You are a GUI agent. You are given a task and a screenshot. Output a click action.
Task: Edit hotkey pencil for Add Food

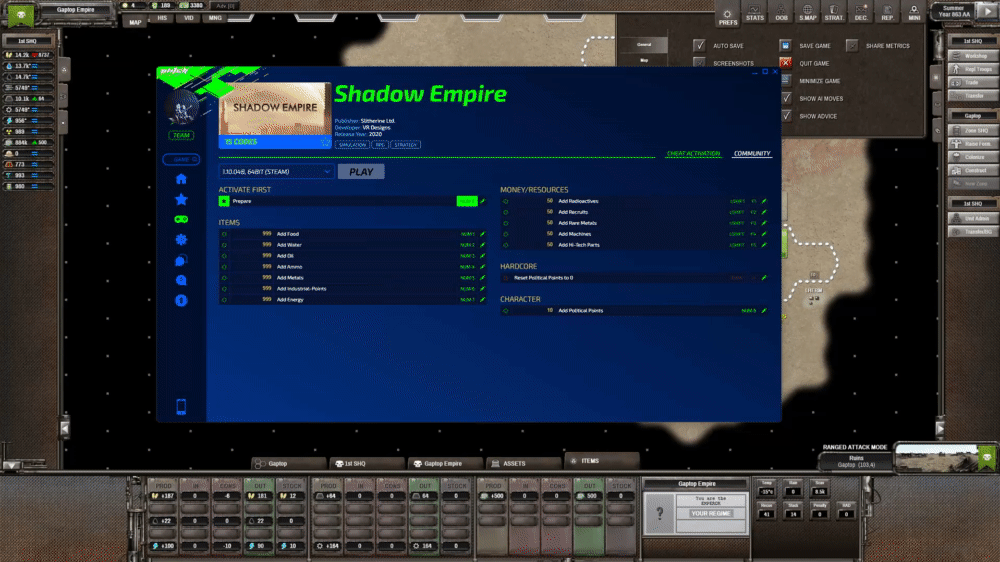(482, 234)
